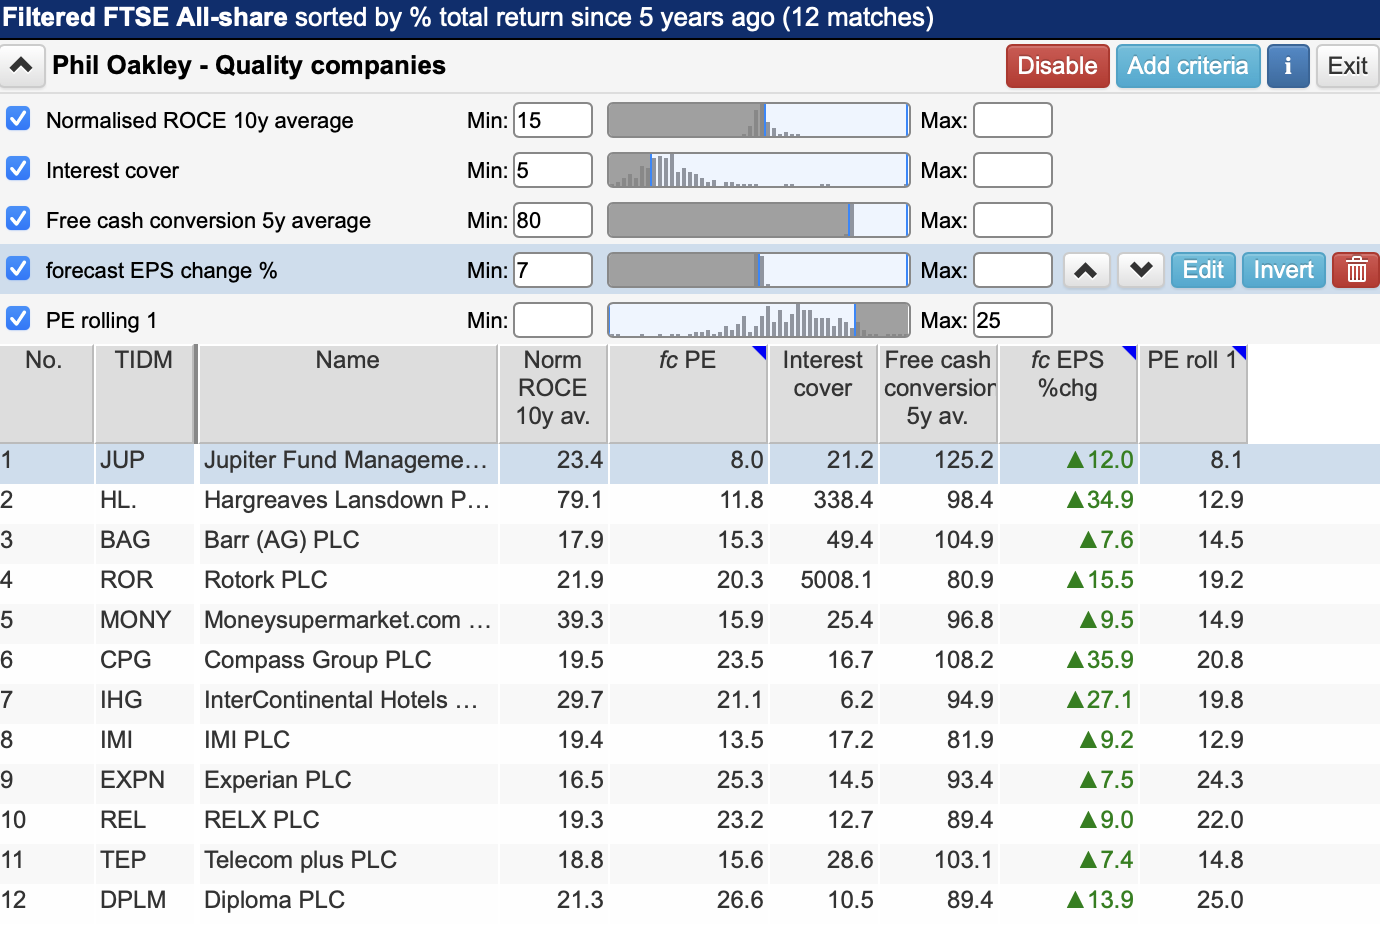Edit the forecast EPS change criterion
Viewport: 1380px width, 938px height.
point(1203,270)
